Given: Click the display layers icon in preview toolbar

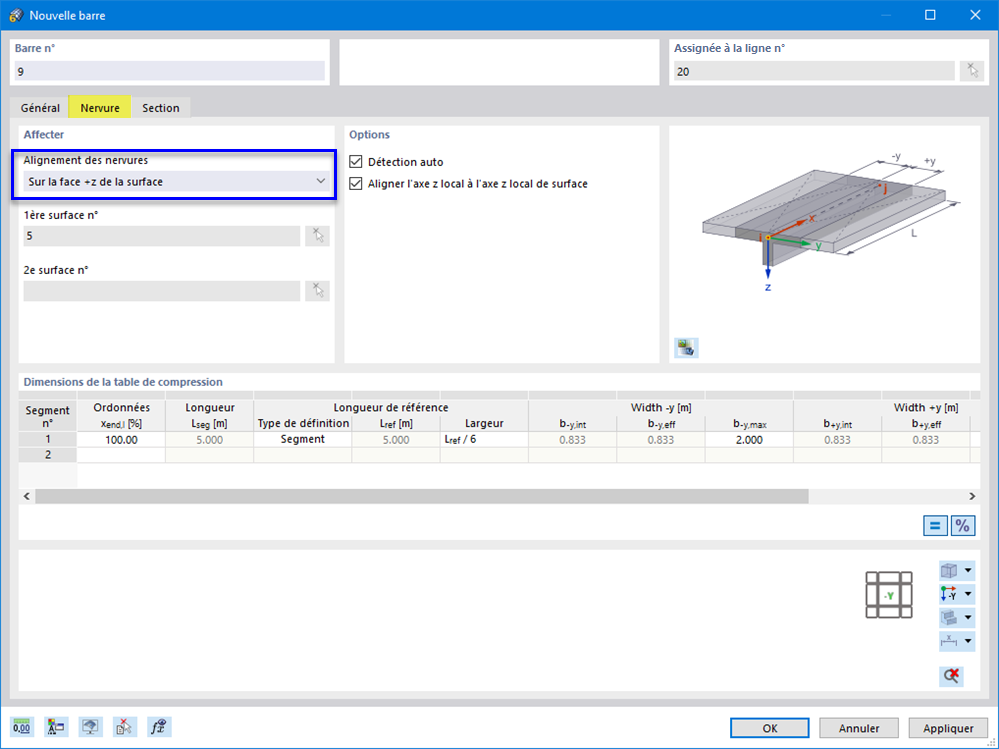Looking at the screenshot, I should pos(949,617).
